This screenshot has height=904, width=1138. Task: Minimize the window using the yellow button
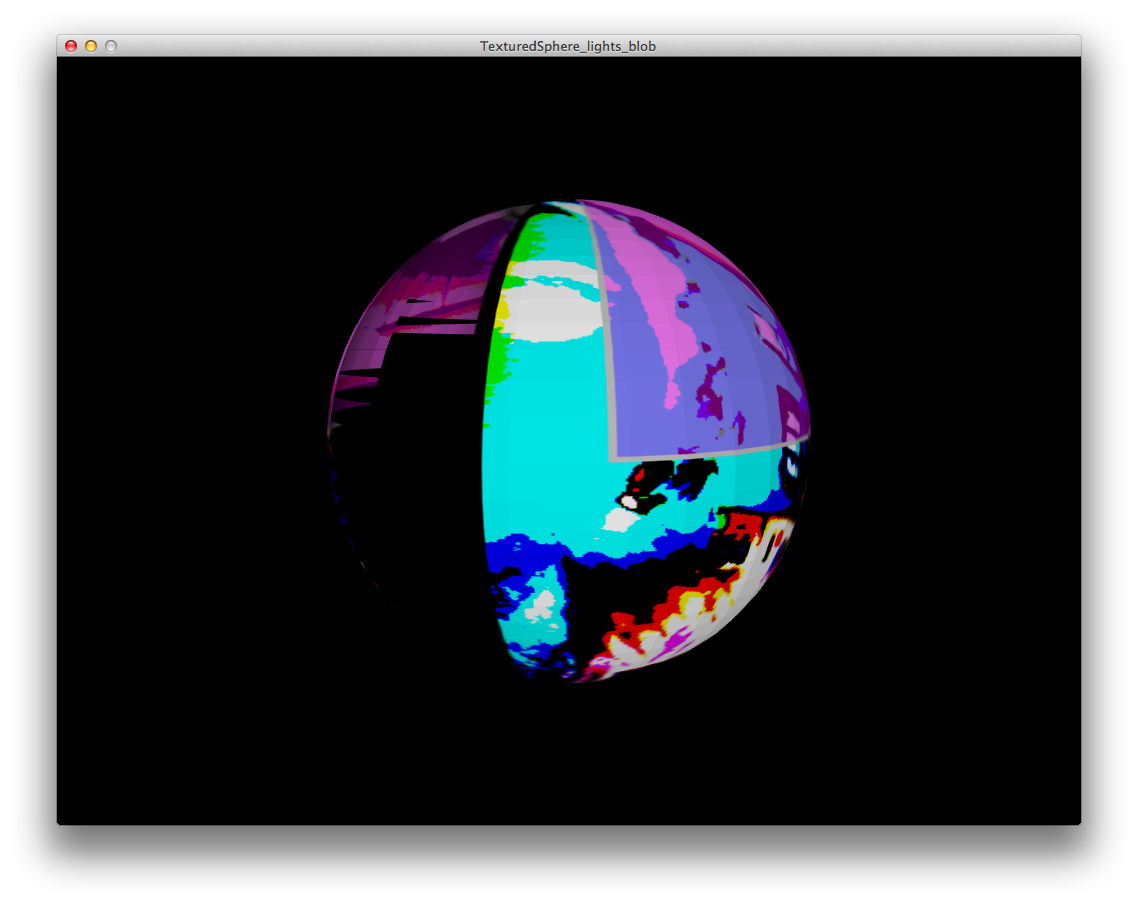[x=91, y=46]
